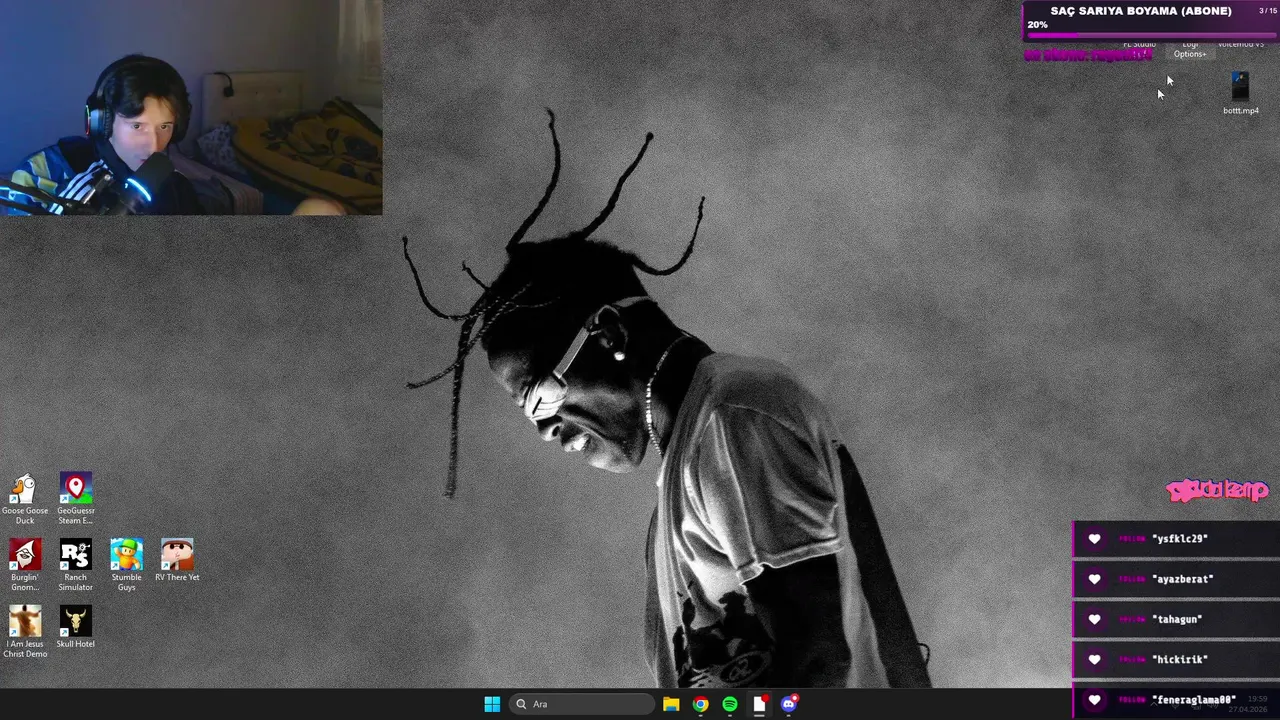Click the Ara search box on taskbar
Viewport: 1280px width, 720px height.
point(582,704)
